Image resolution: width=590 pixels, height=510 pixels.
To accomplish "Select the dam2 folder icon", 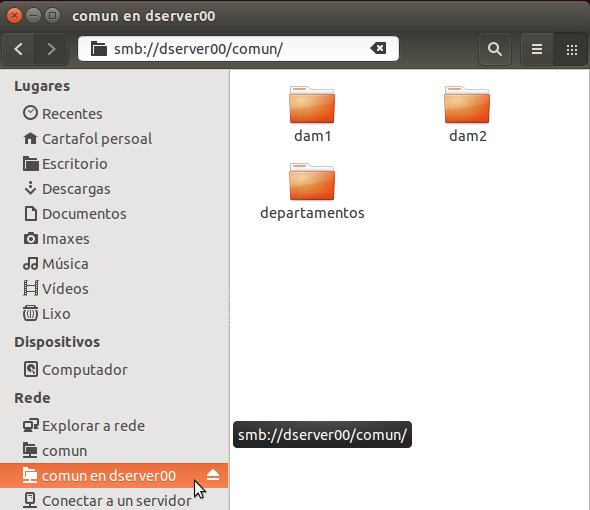I will tap(467, 105).
